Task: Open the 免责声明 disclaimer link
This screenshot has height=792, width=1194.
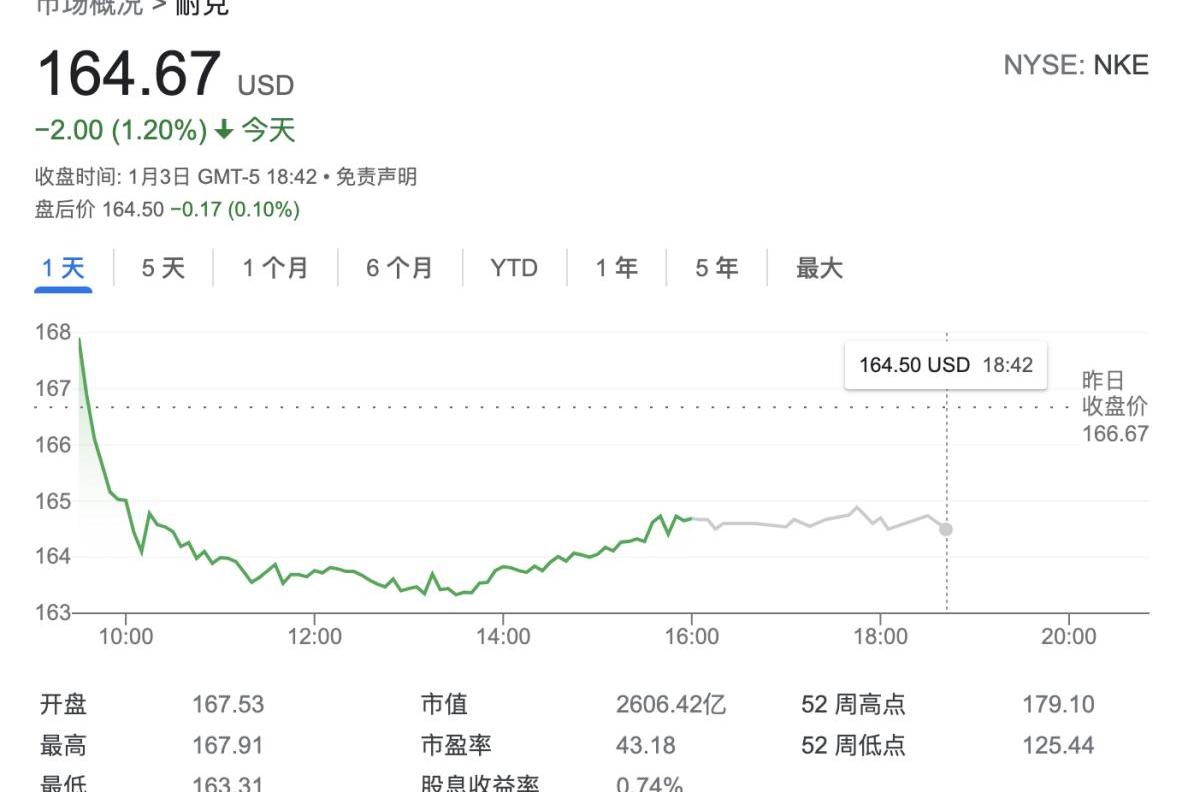Action: [x=376, y=177]
